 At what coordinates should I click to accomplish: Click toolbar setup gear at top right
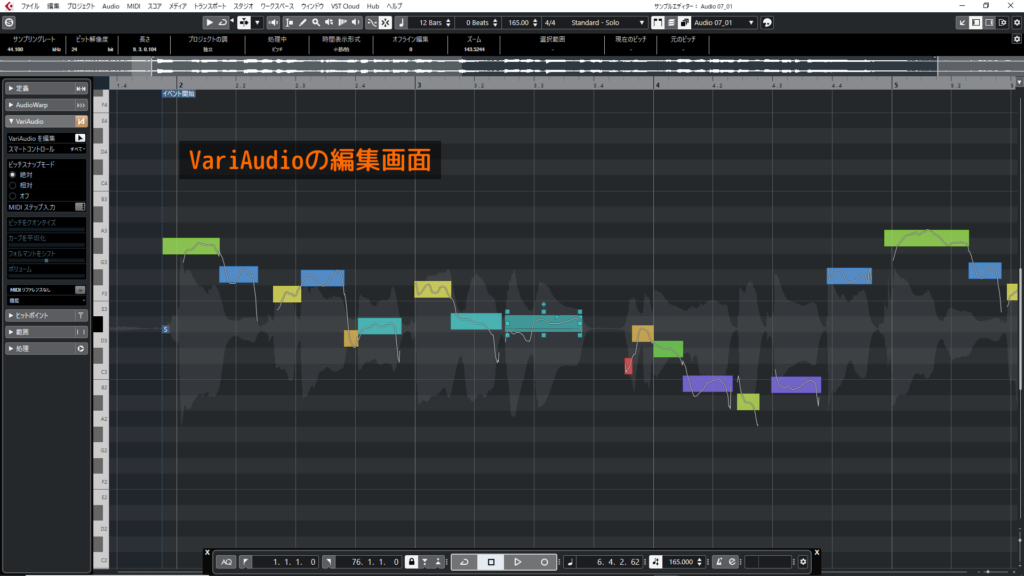[x=1017, y=23]
